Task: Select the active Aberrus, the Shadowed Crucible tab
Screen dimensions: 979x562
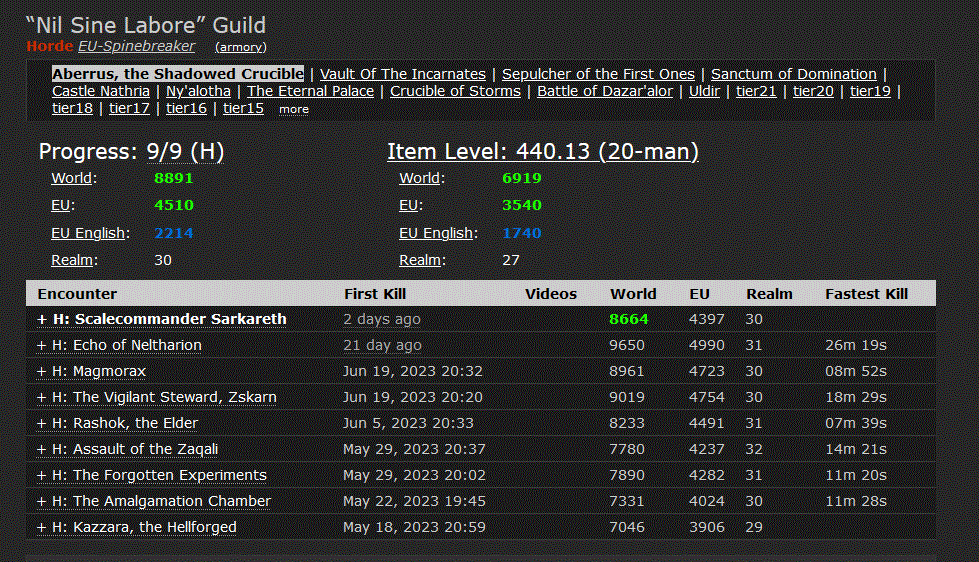Action: (178, 74)
